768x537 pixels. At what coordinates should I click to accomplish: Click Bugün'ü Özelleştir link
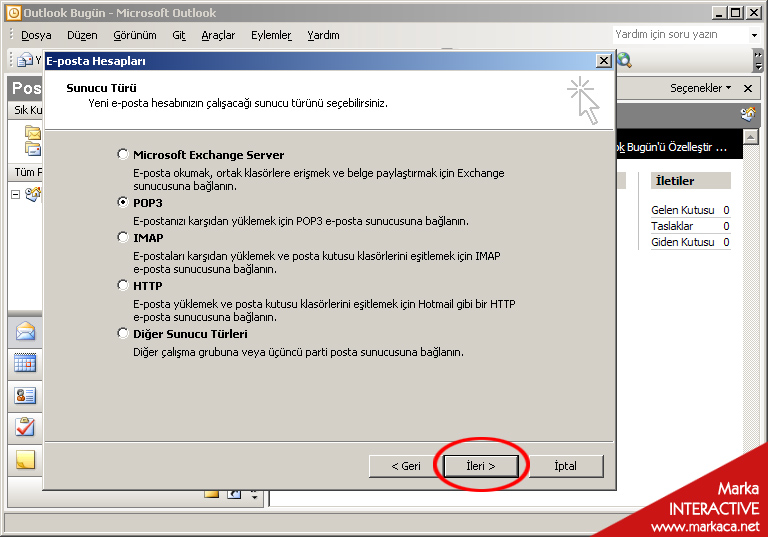pyautogui.click(x=672, y=147)
